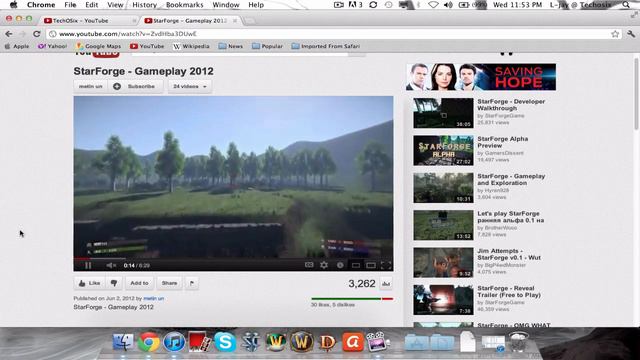The width and height of the screenshot is (640, 360).
Task: Open the Yahoo! bookmark
Action: click(x=52, y=46)
